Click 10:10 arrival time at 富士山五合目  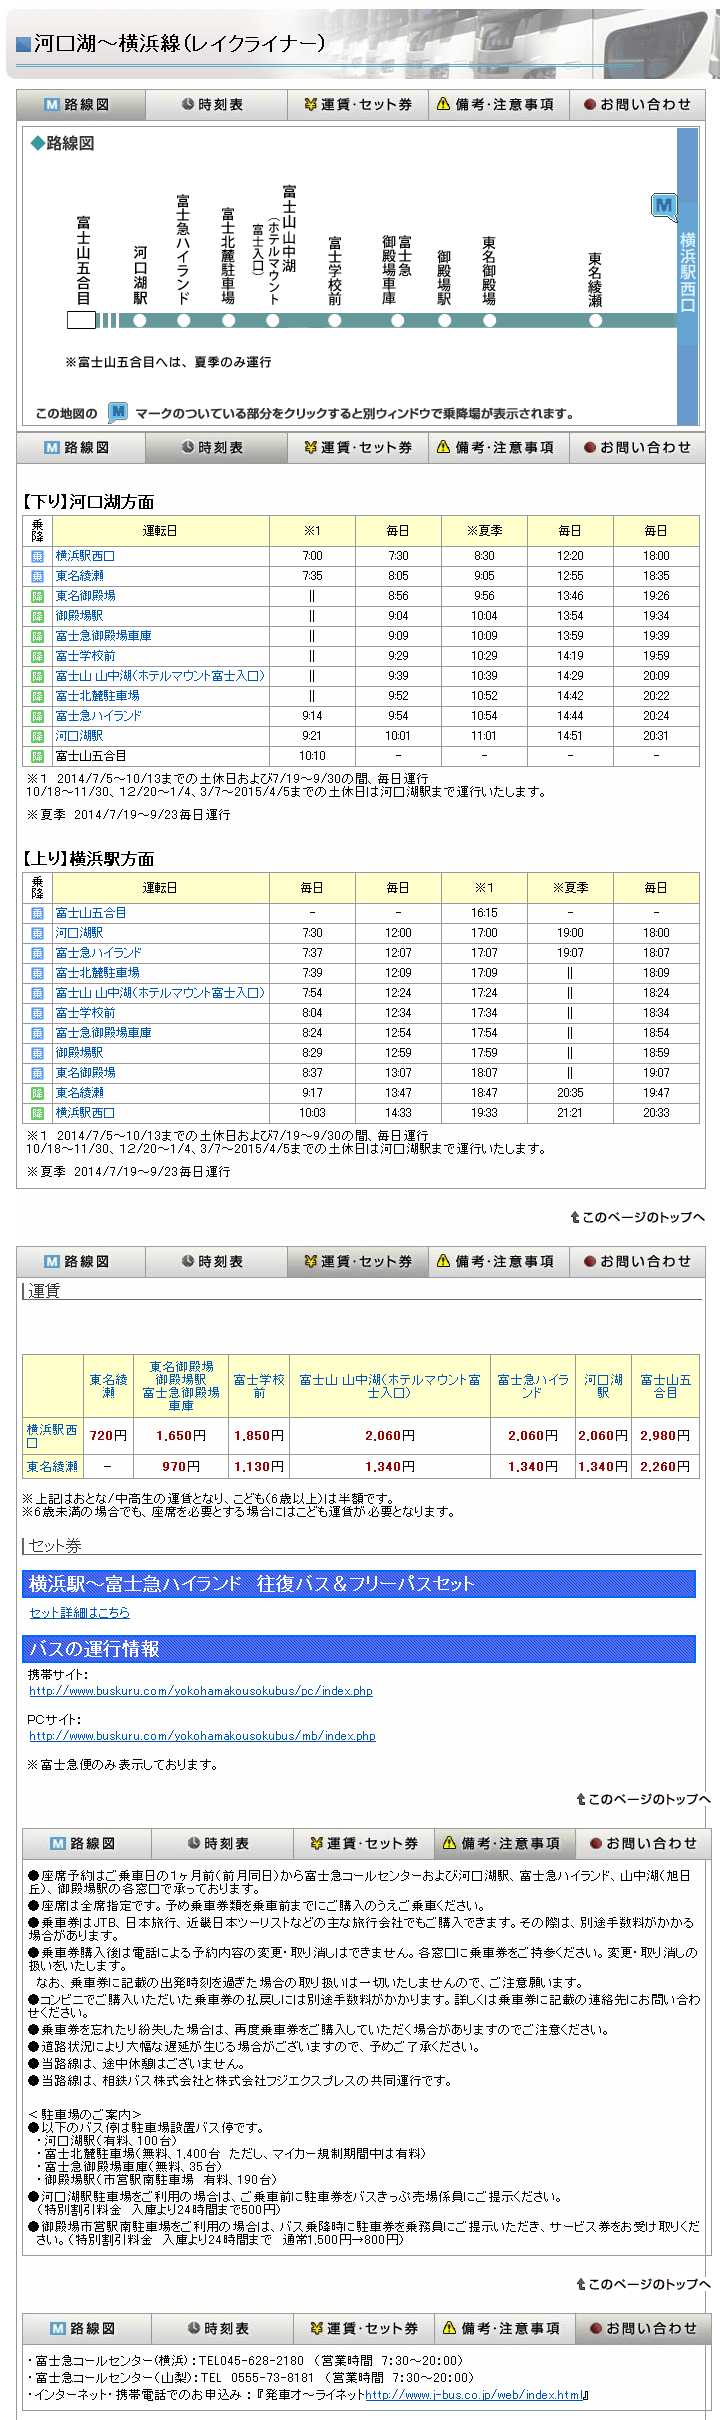(x=312, y=756)
